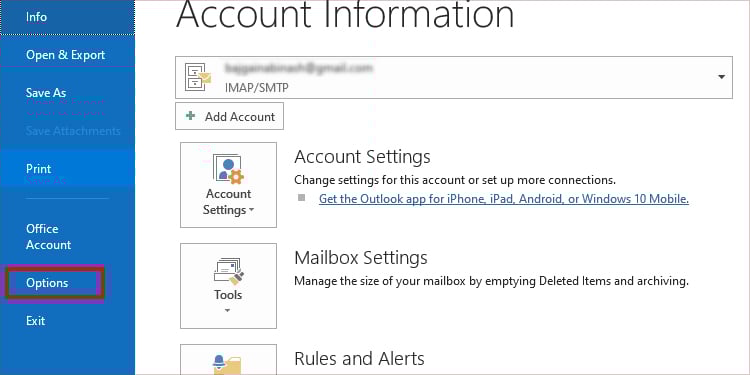This screenshot has width=750, height=375.
Task: Click the Account Settings heading text
Action: pyautogui.click(x=362, y=156)
